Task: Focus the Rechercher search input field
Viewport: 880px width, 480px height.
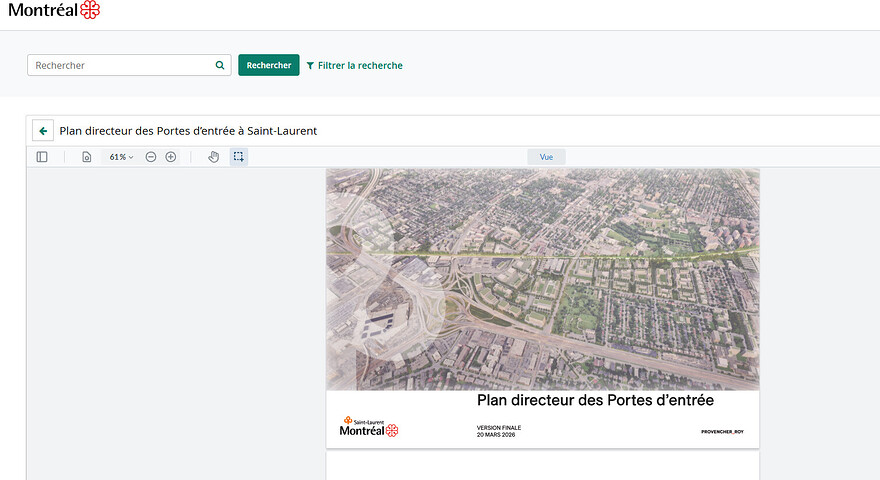Action: click(x=129, y=65)
